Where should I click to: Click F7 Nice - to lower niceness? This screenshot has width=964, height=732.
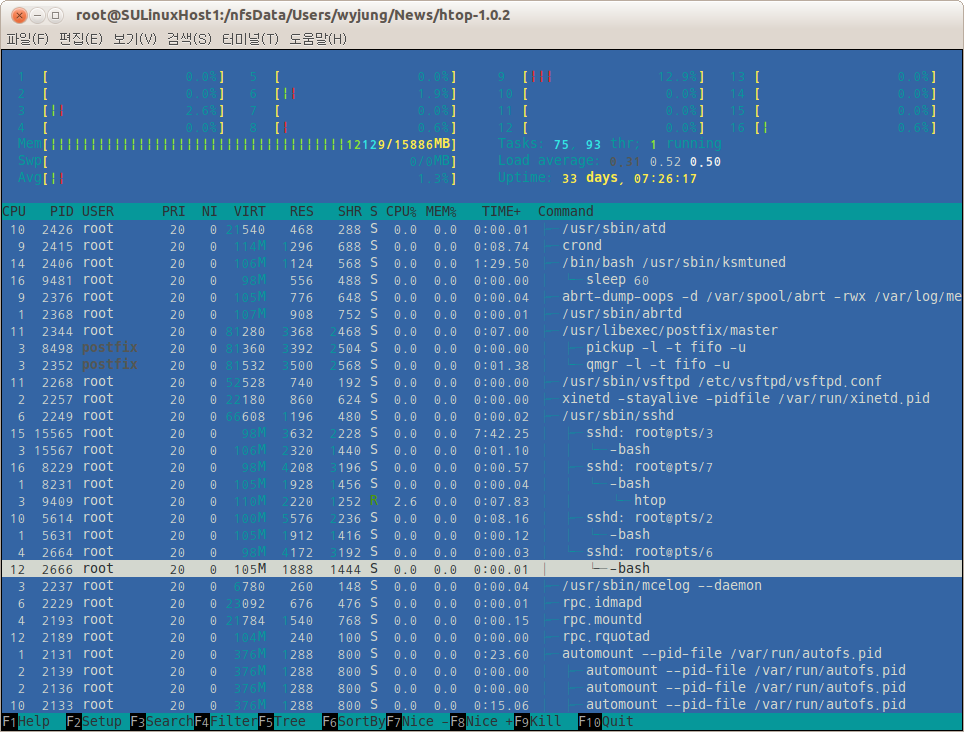417,721
